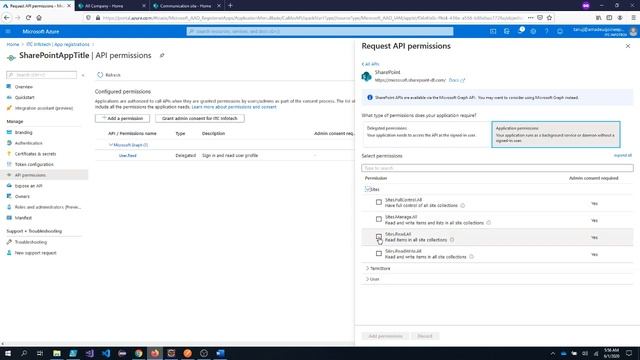The width and height of the screenshot is (640, 360).
Task: Open Branding in the left menu
Action: pyautogui.click(x=23, y=133)
